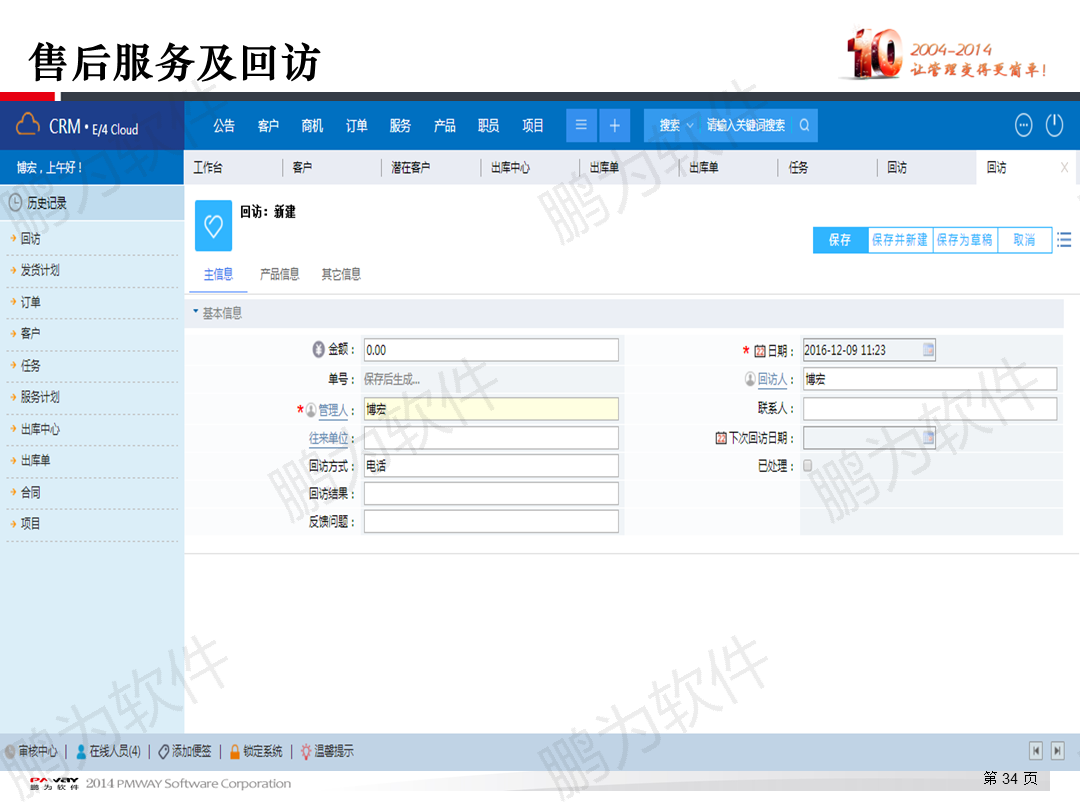
Task: Click the plus quick-add icon
Action: (x=614, y=125)
